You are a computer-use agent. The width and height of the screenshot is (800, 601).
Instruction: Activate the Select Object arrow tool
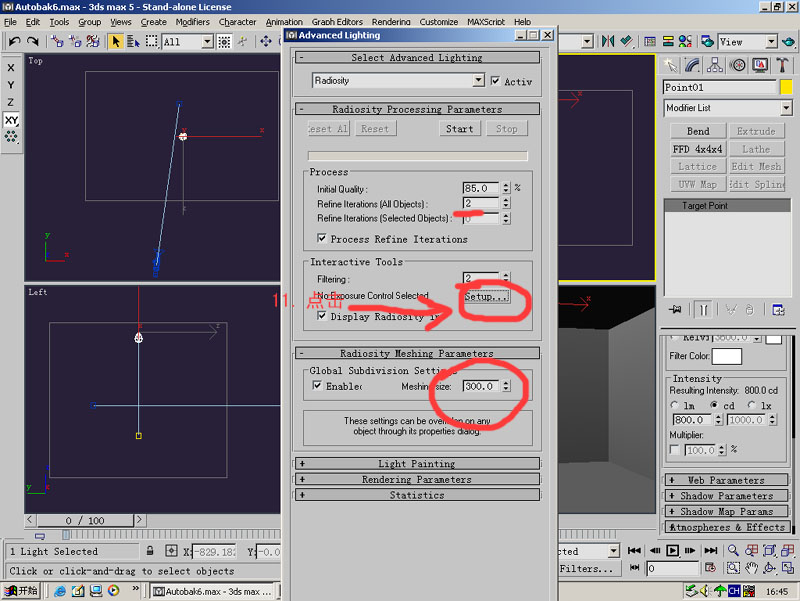(x=116, y=41)
